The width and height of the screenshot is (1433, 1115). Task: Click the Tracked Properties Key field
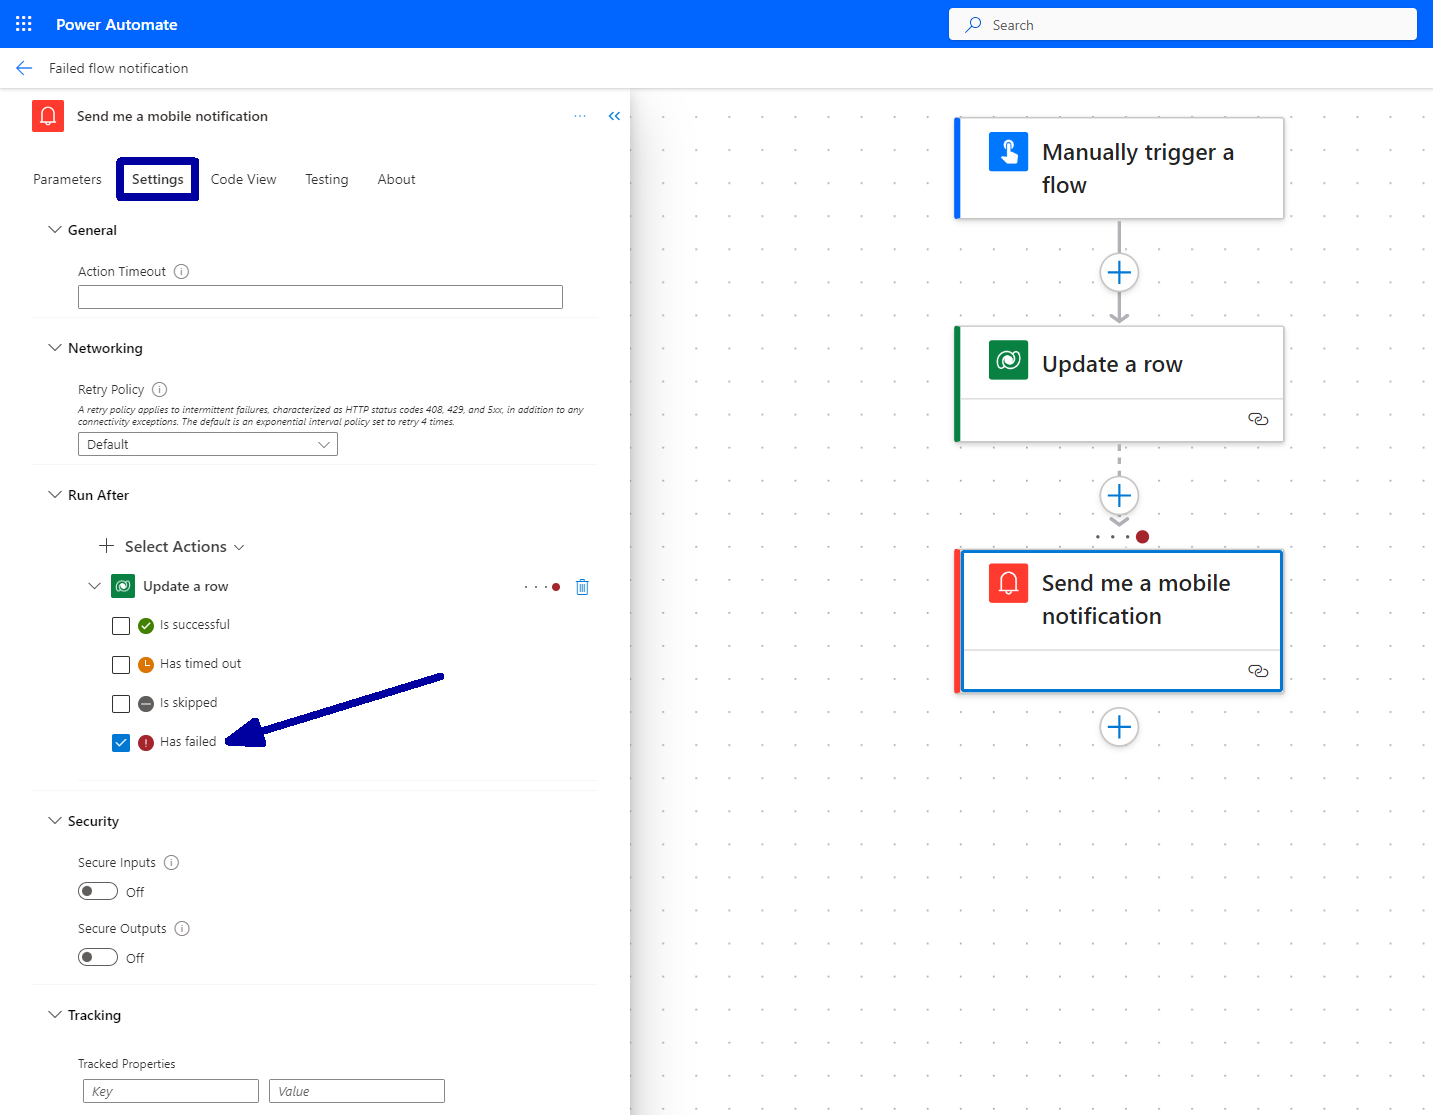pos(171,1091)
